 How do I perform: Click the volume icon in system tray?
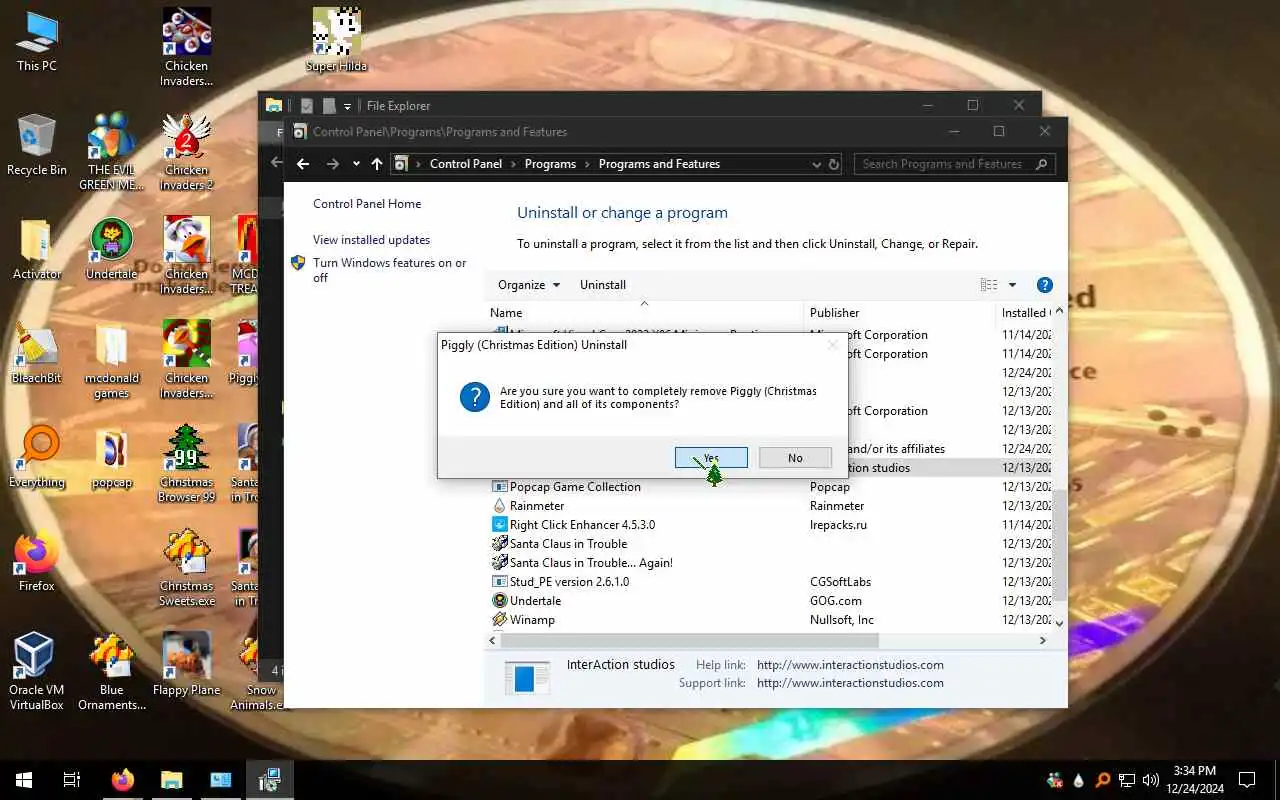coord(1150,780)
